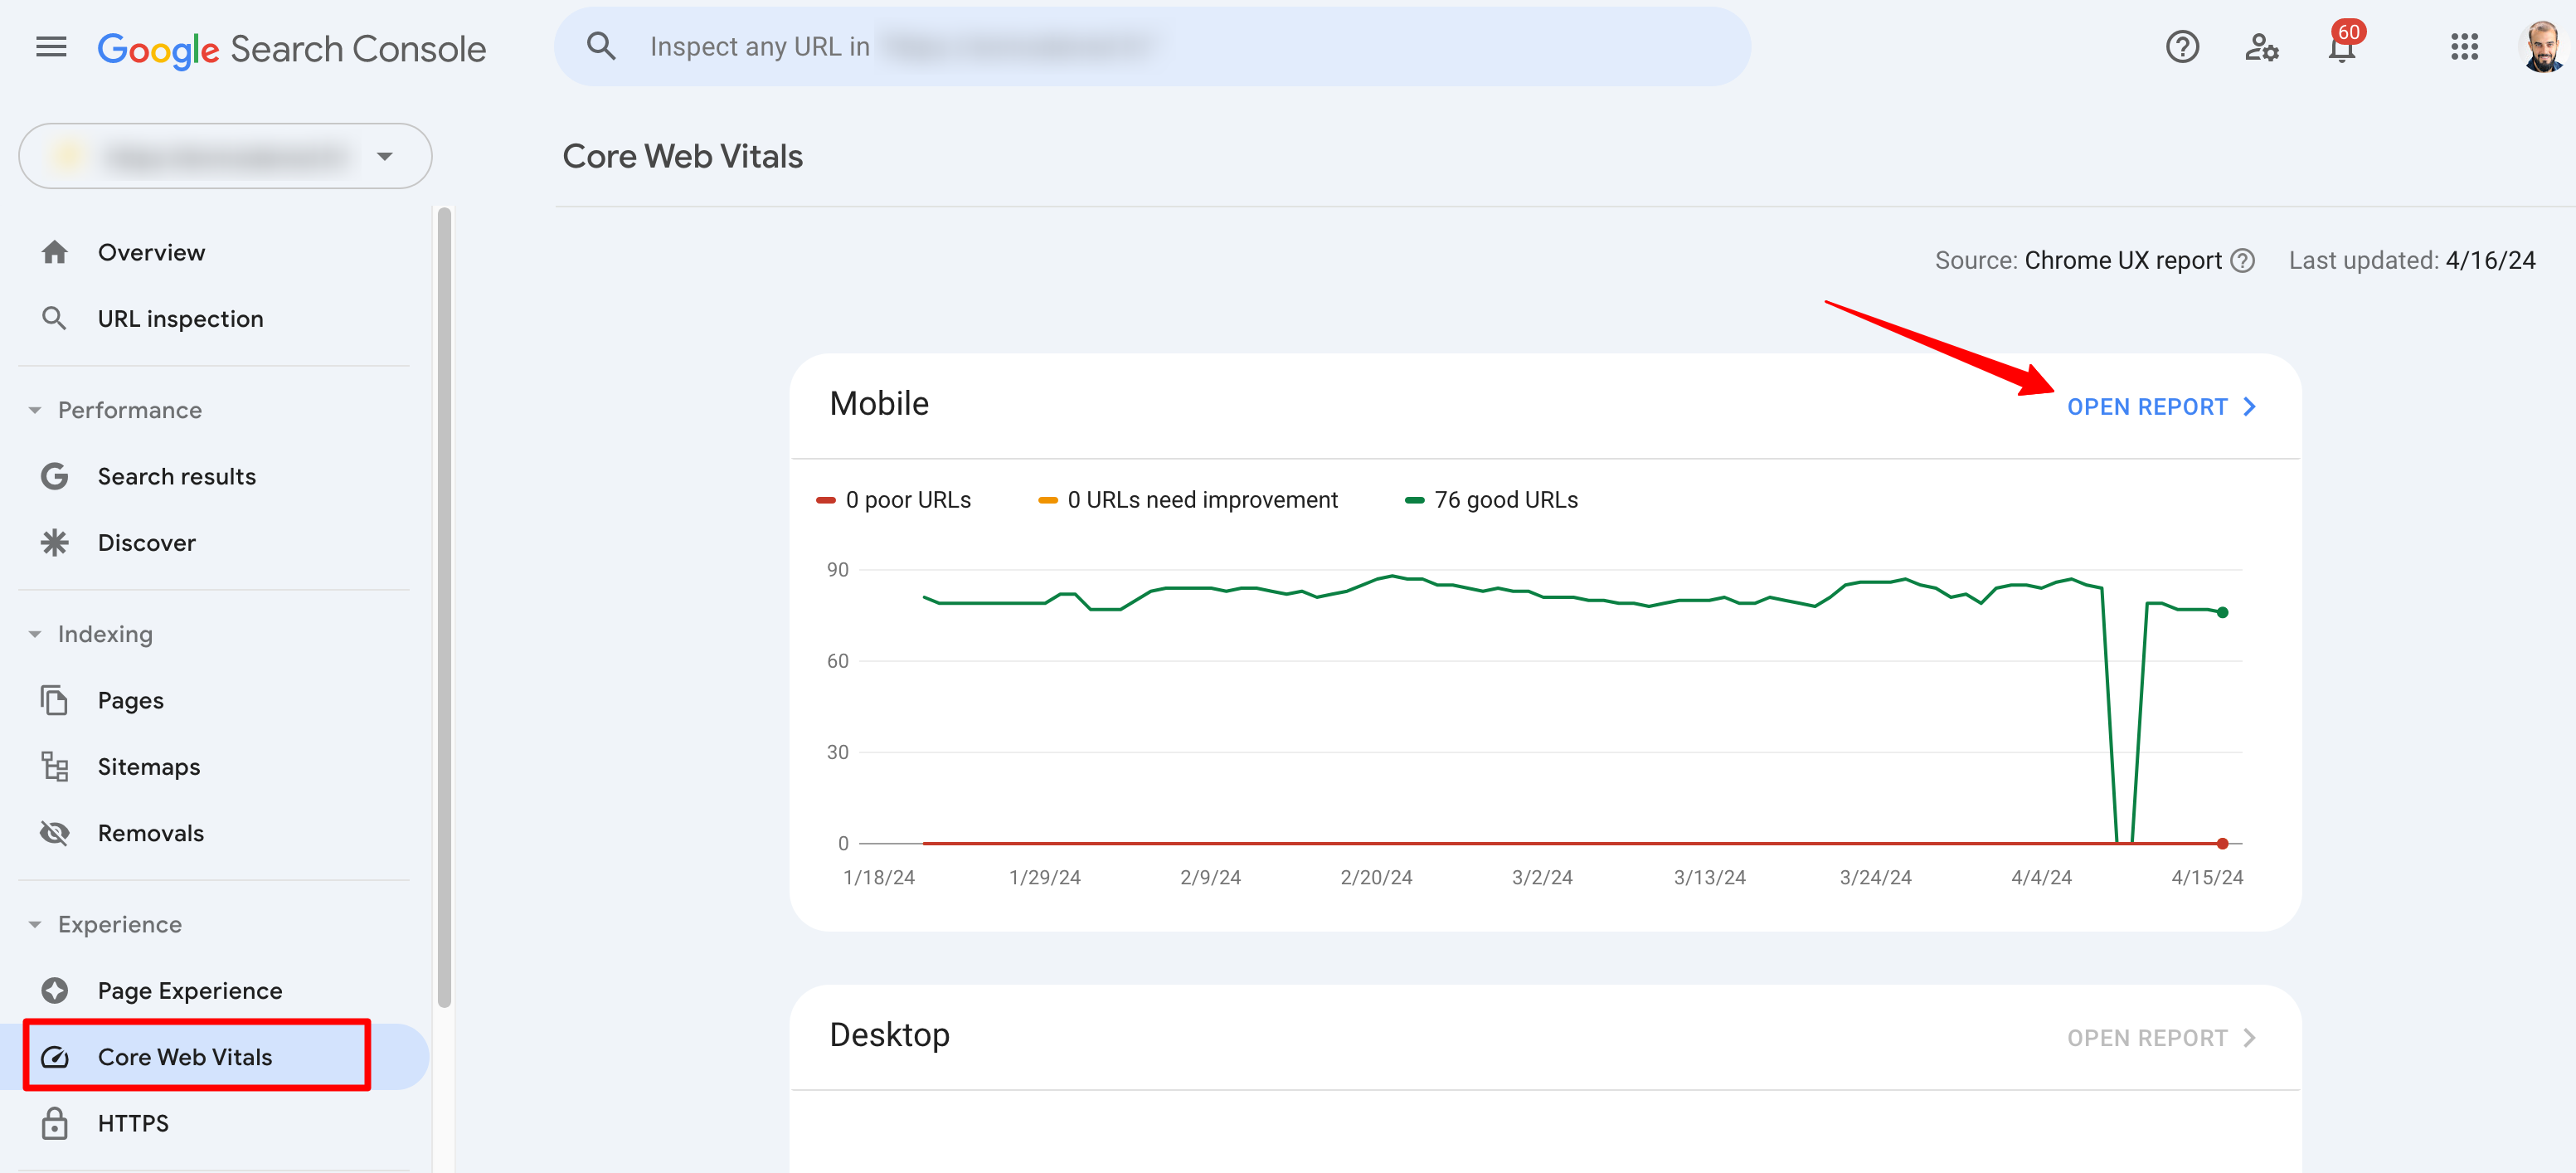Click the Mobile card title
This screenshot has width=2576, height=1173.
click(879, 403)
